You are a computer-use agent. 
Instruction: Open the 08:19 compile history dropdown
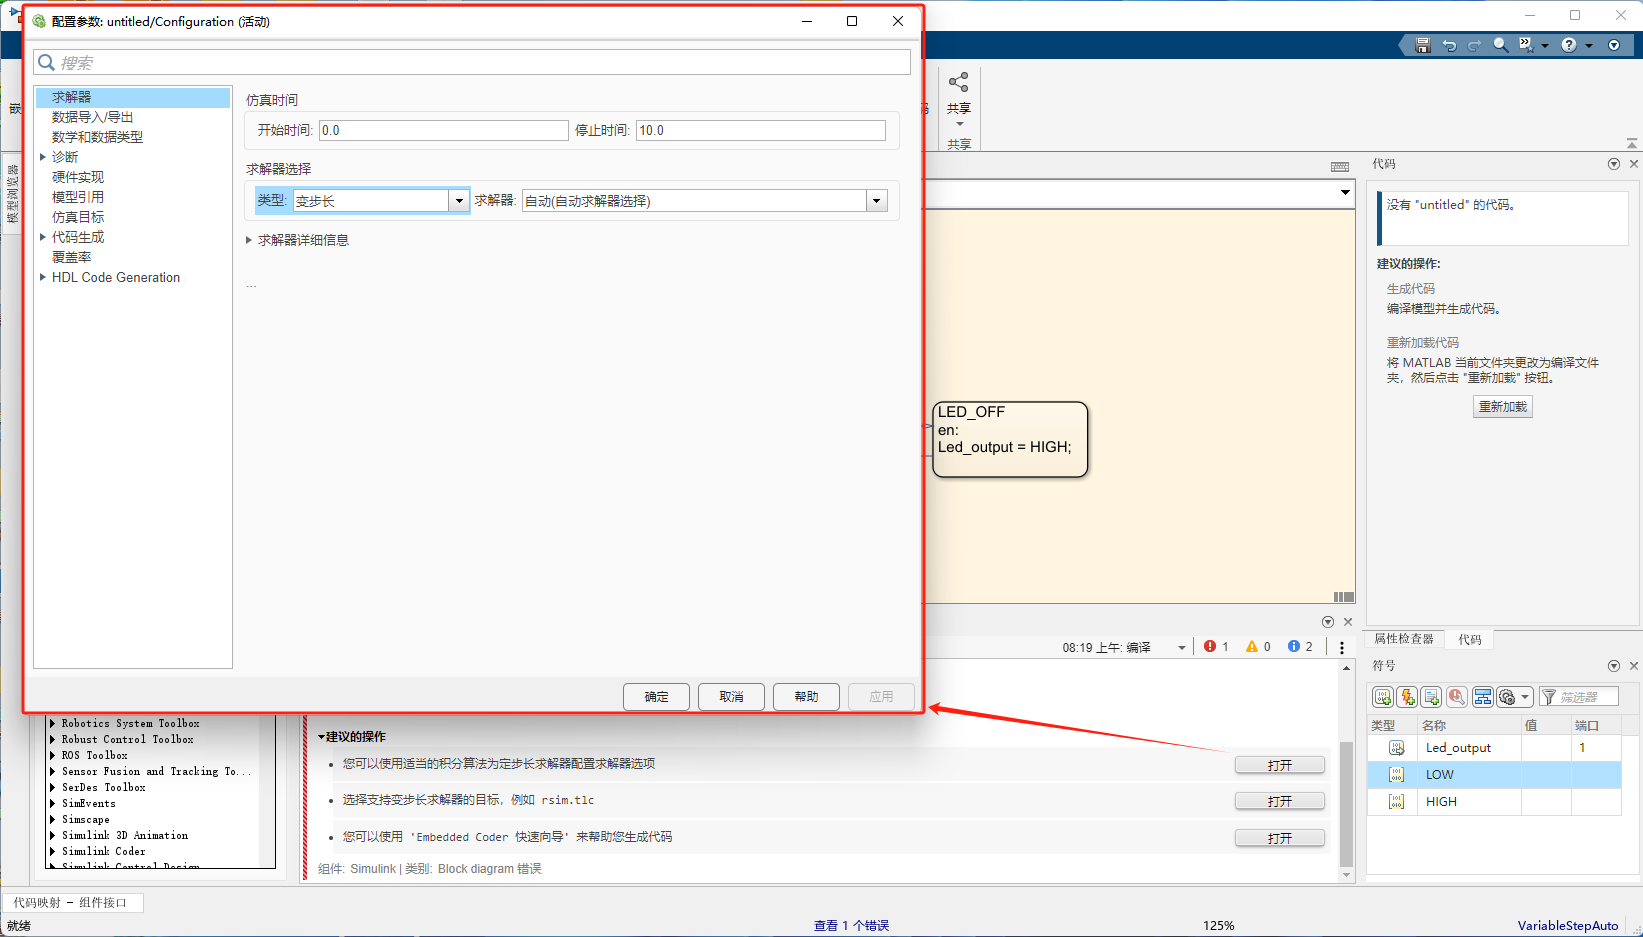pyautogui.click(x=1182, y=648)
